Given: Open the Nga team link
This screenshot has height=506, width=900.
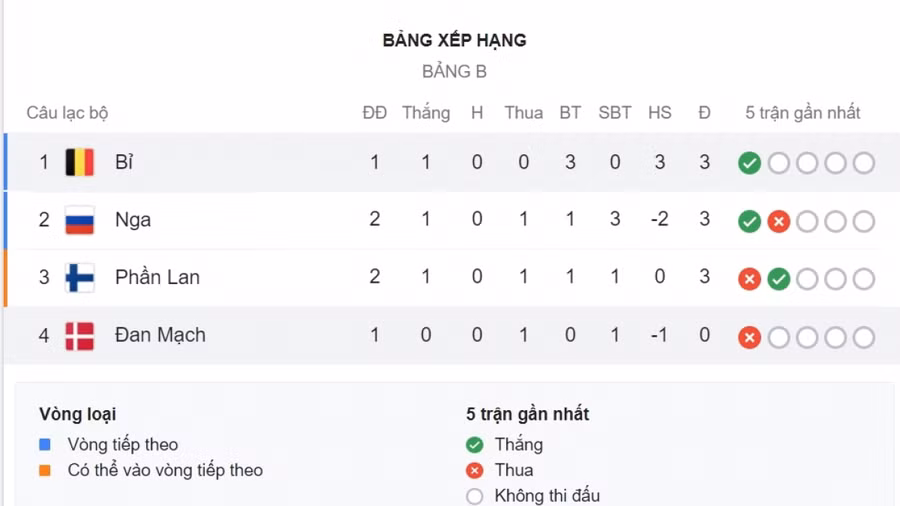Looking at the screenshot, I should click(x=133, y=220).
